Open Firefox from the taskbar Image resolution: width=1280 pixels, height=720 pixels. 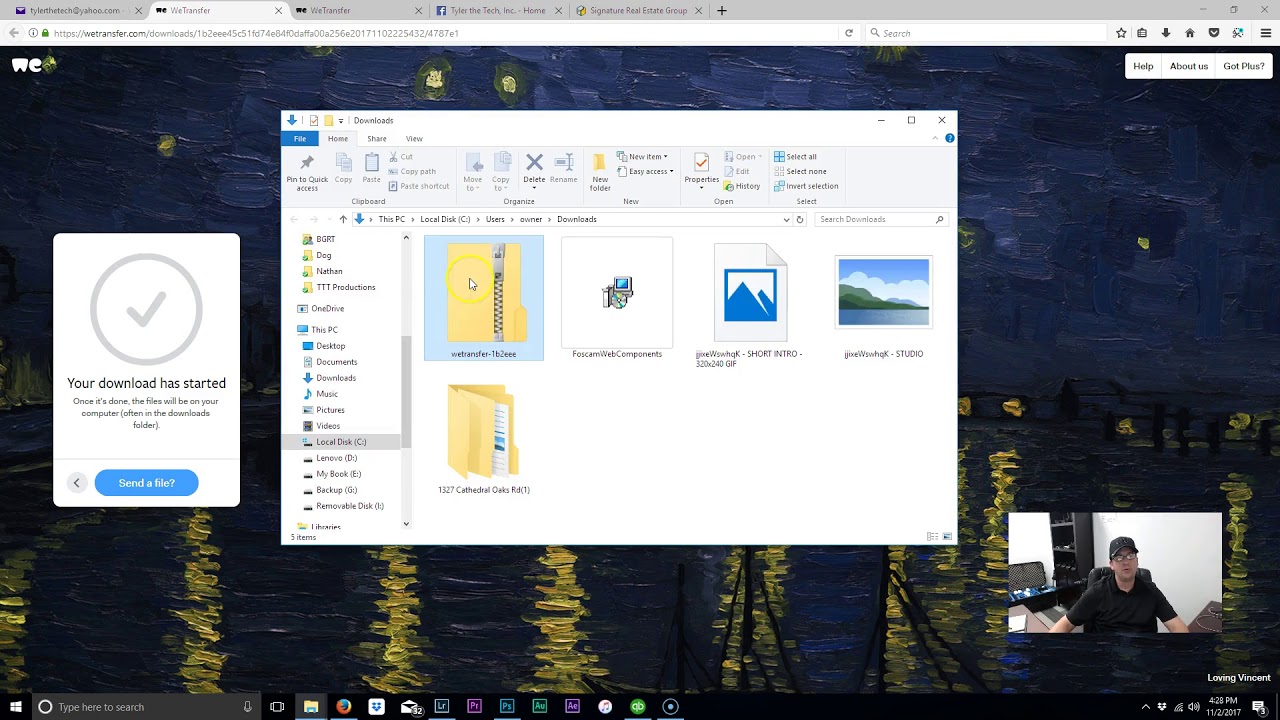click(x=343, y=706)
